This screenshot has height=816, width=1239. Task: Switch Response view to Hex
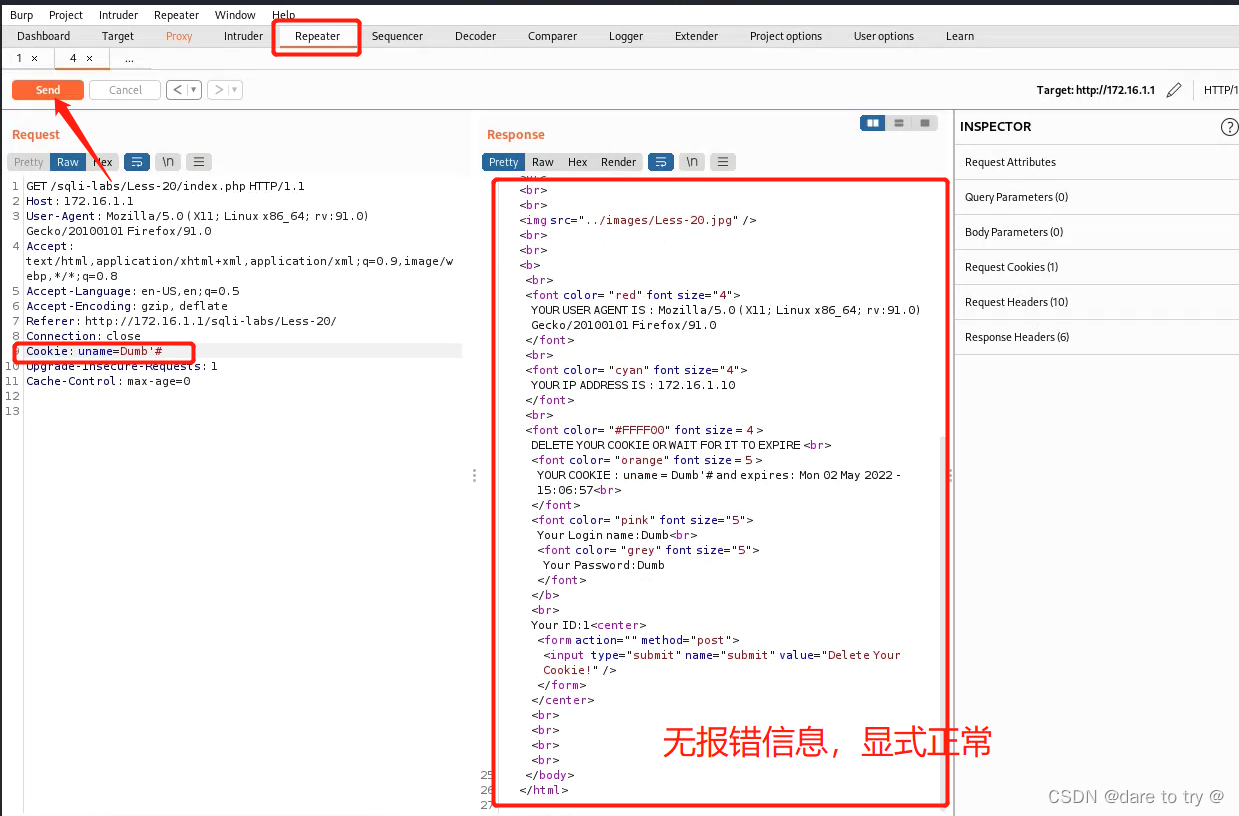[x=578, y=162]
